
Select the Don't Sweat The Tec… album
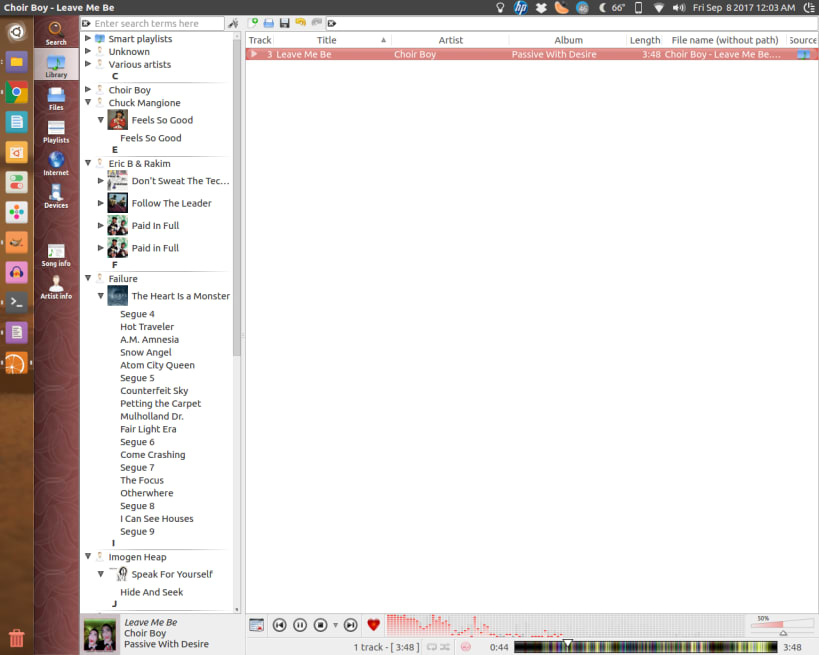point(180,181)
